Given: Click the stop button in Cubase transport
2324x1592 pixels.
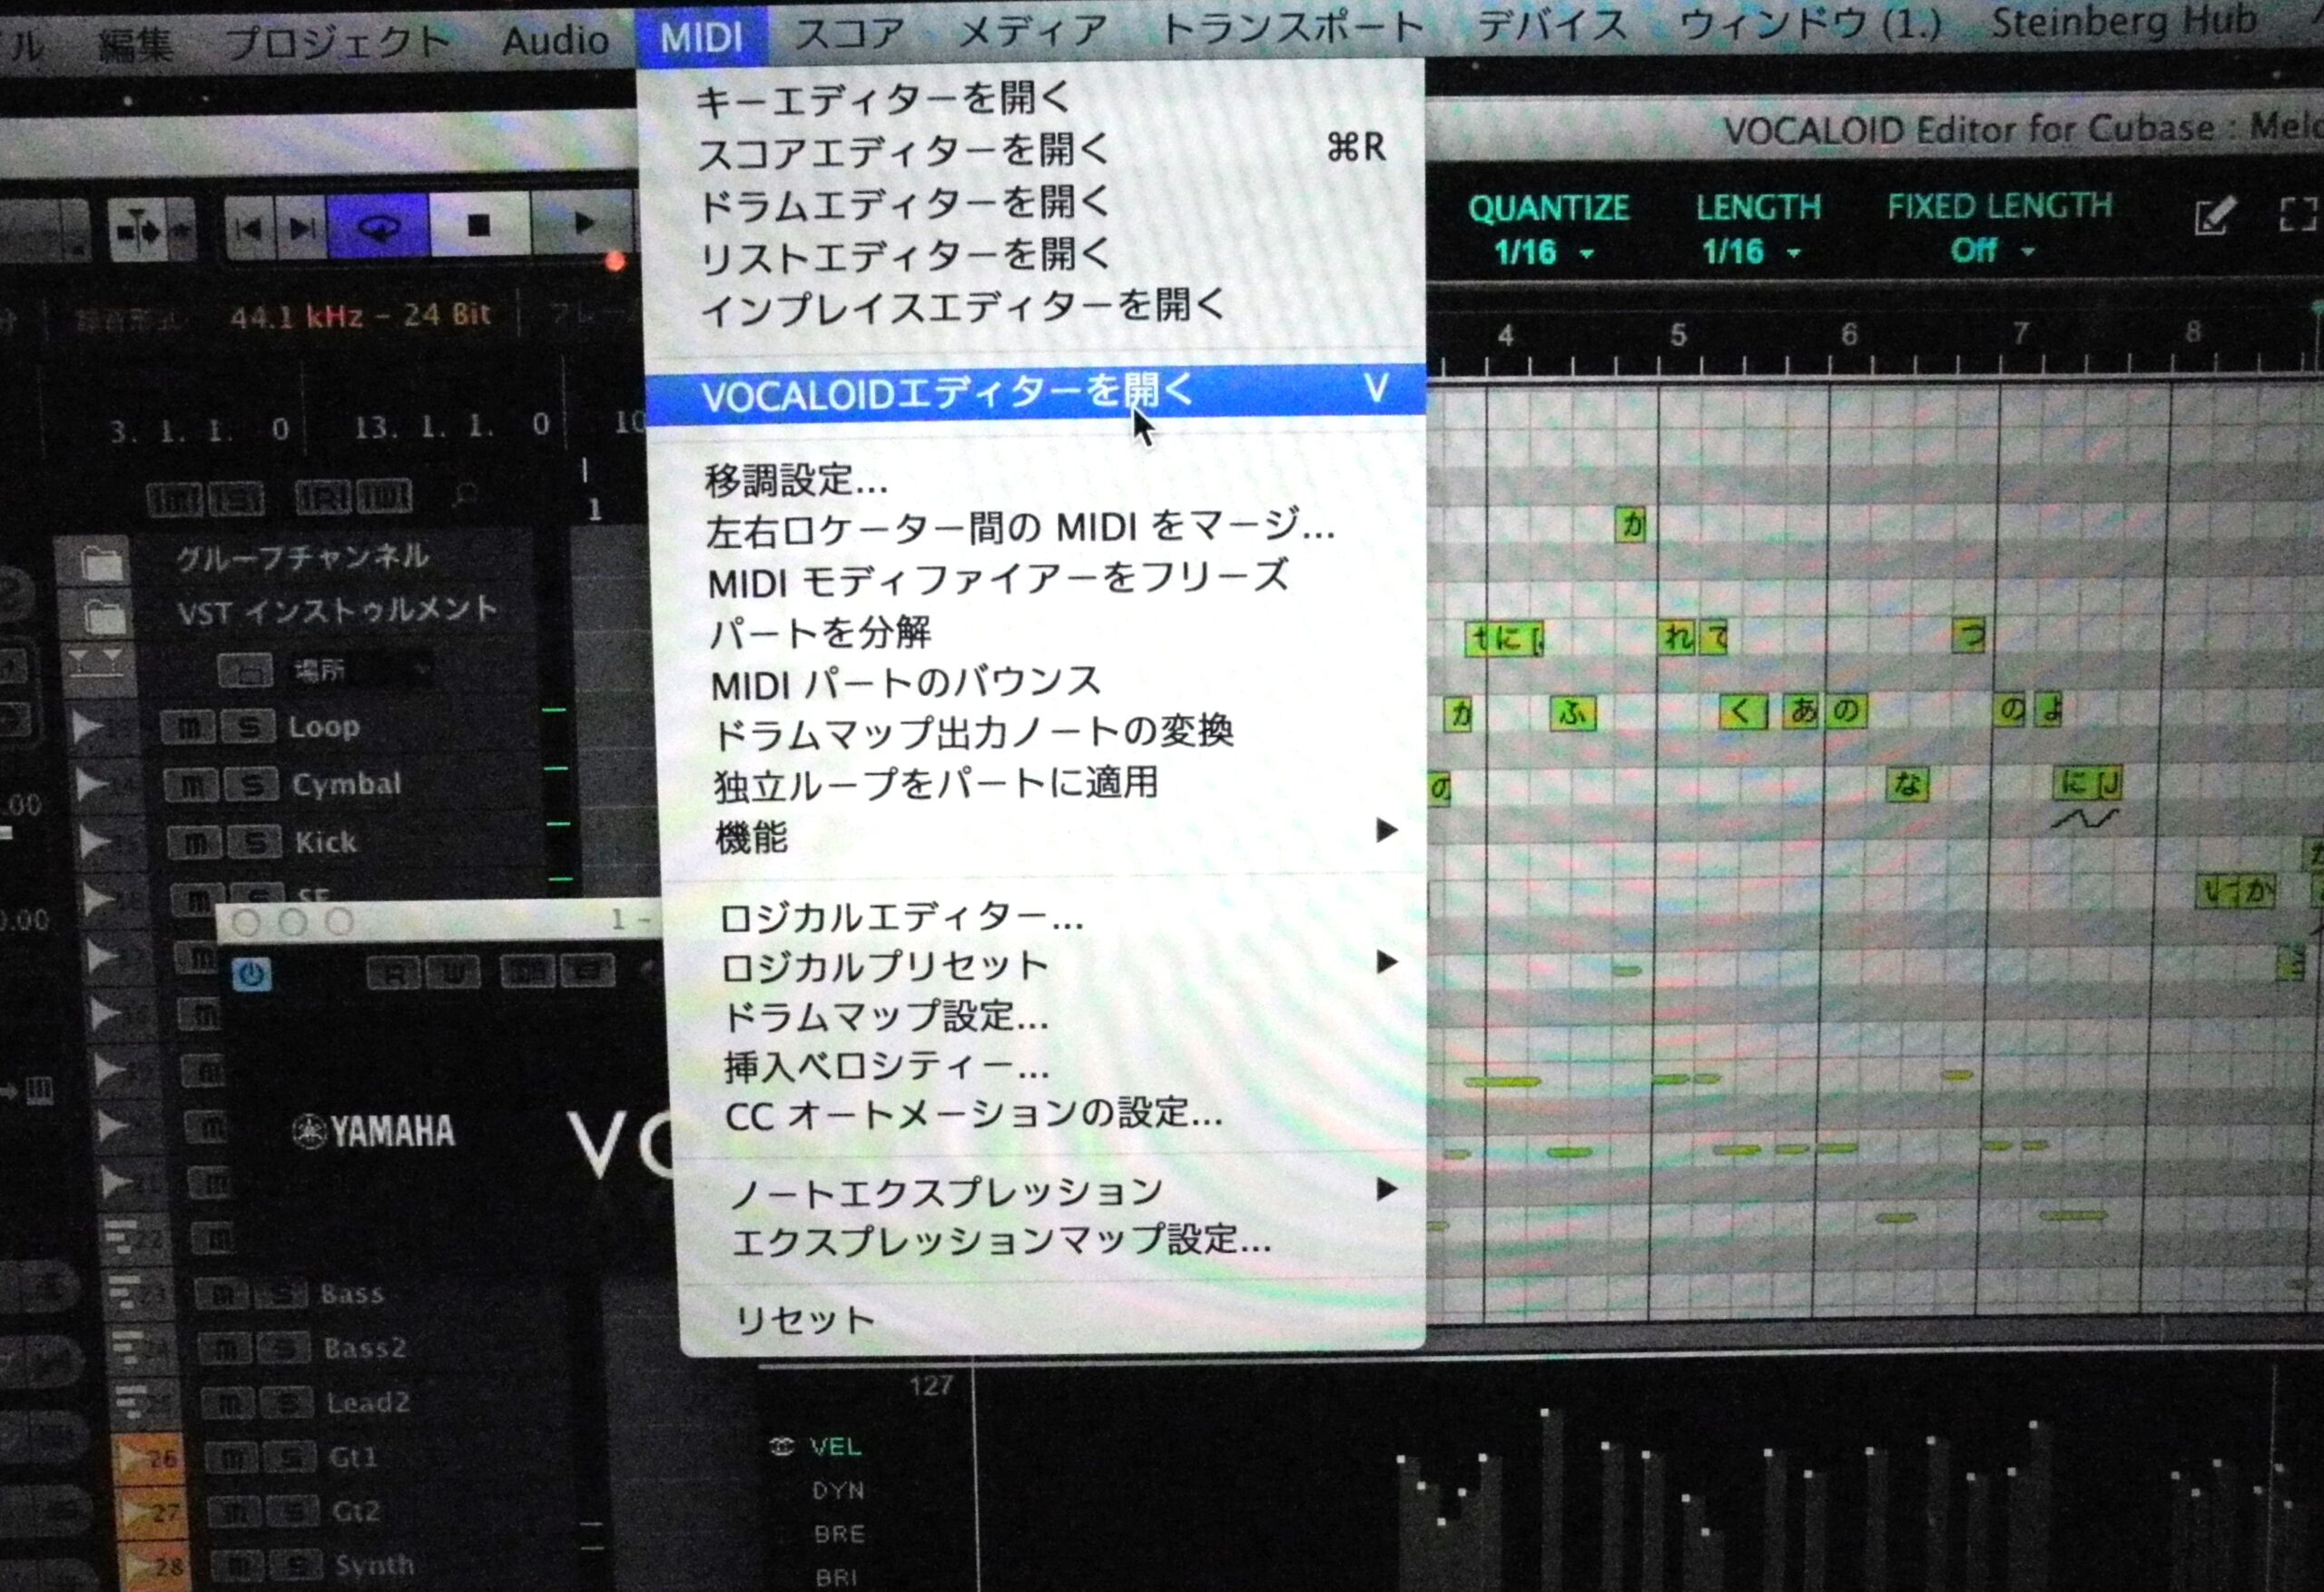Looking at the screenshot, I should click(x=479, y=225).
